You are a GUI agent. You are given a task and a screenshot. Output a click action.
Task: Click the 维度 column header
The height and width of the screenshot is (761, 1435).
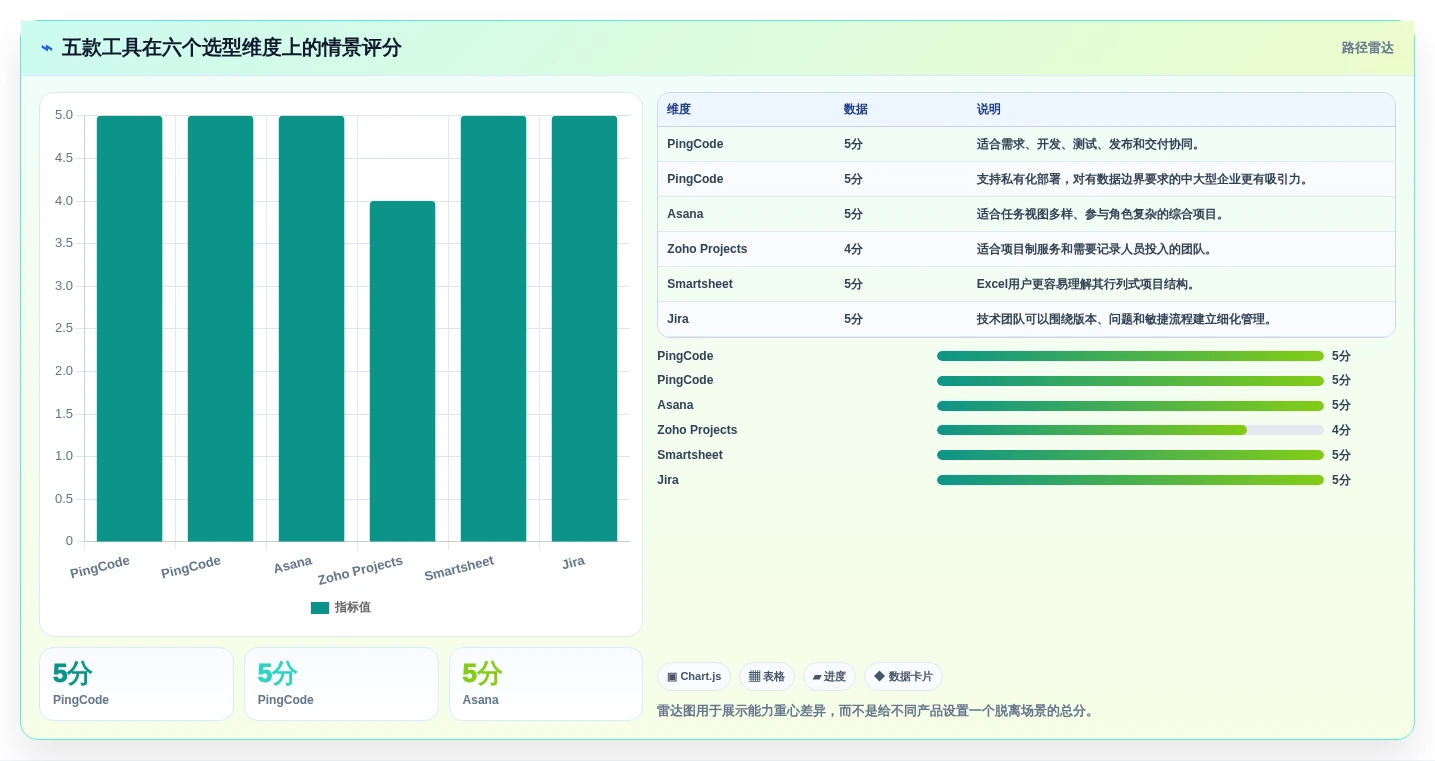[x=679, y=109]
